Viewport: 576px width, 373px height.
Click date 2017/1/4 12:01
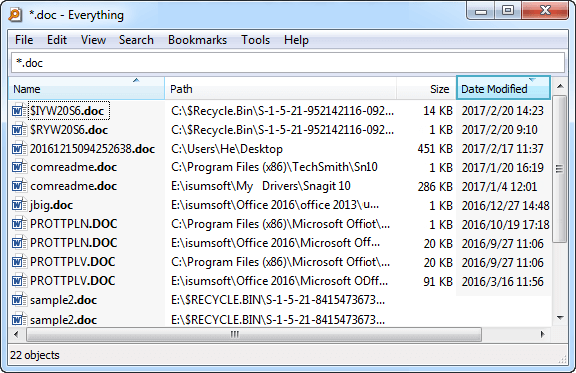[499, 187]
